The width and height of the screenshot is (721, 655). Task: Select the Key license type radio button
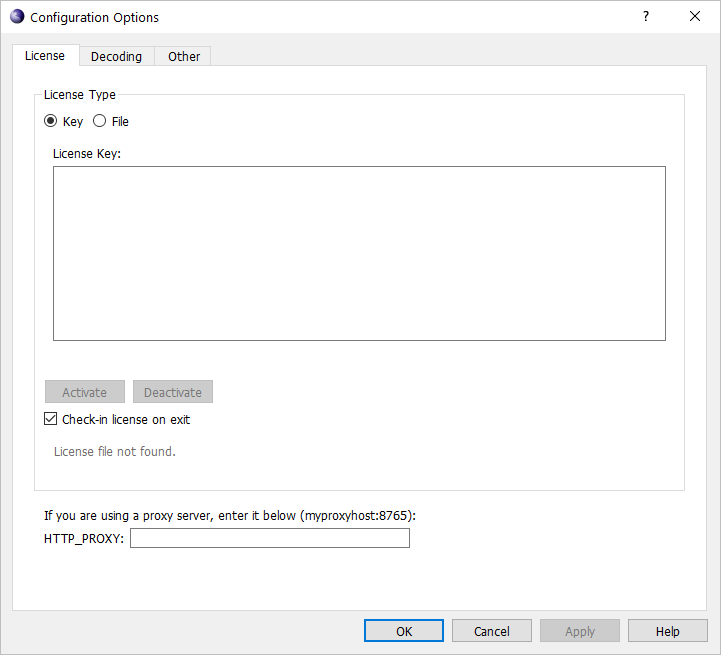[x=51, y=121]
